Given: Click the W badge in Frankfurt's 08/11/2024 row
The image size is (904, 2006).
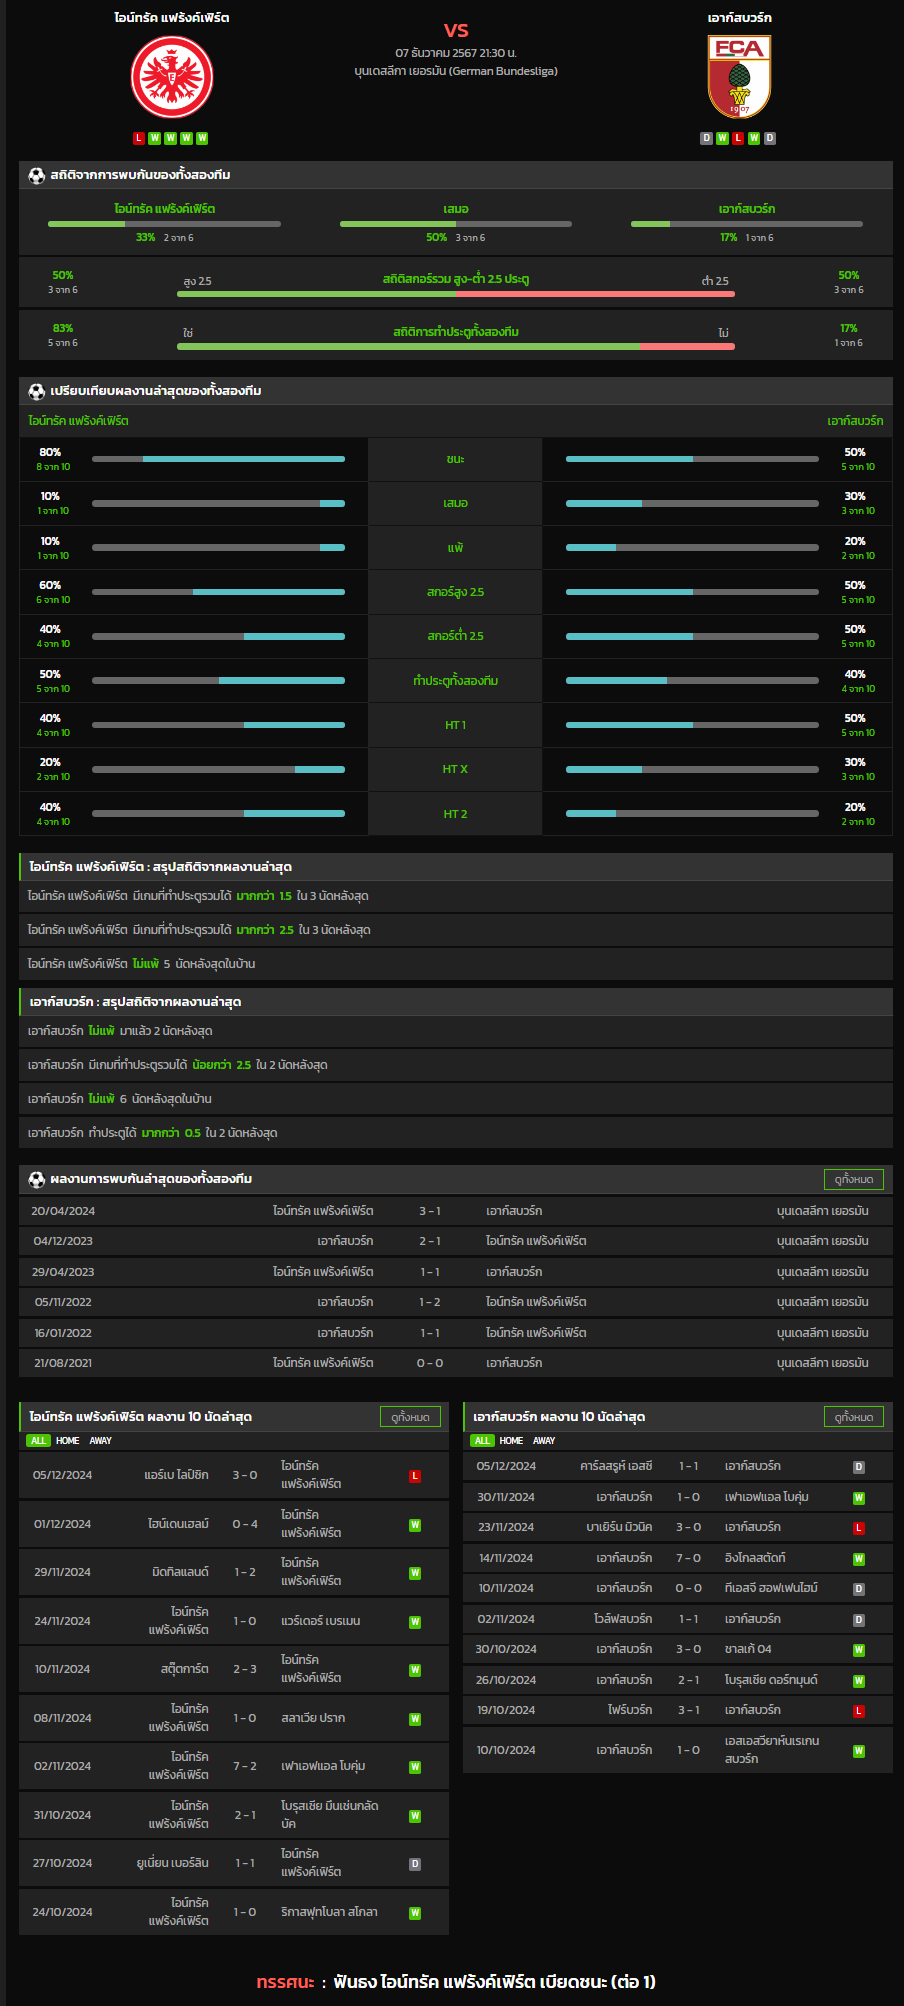Looking at the screenshot, I should click(x=415, y=1719).
